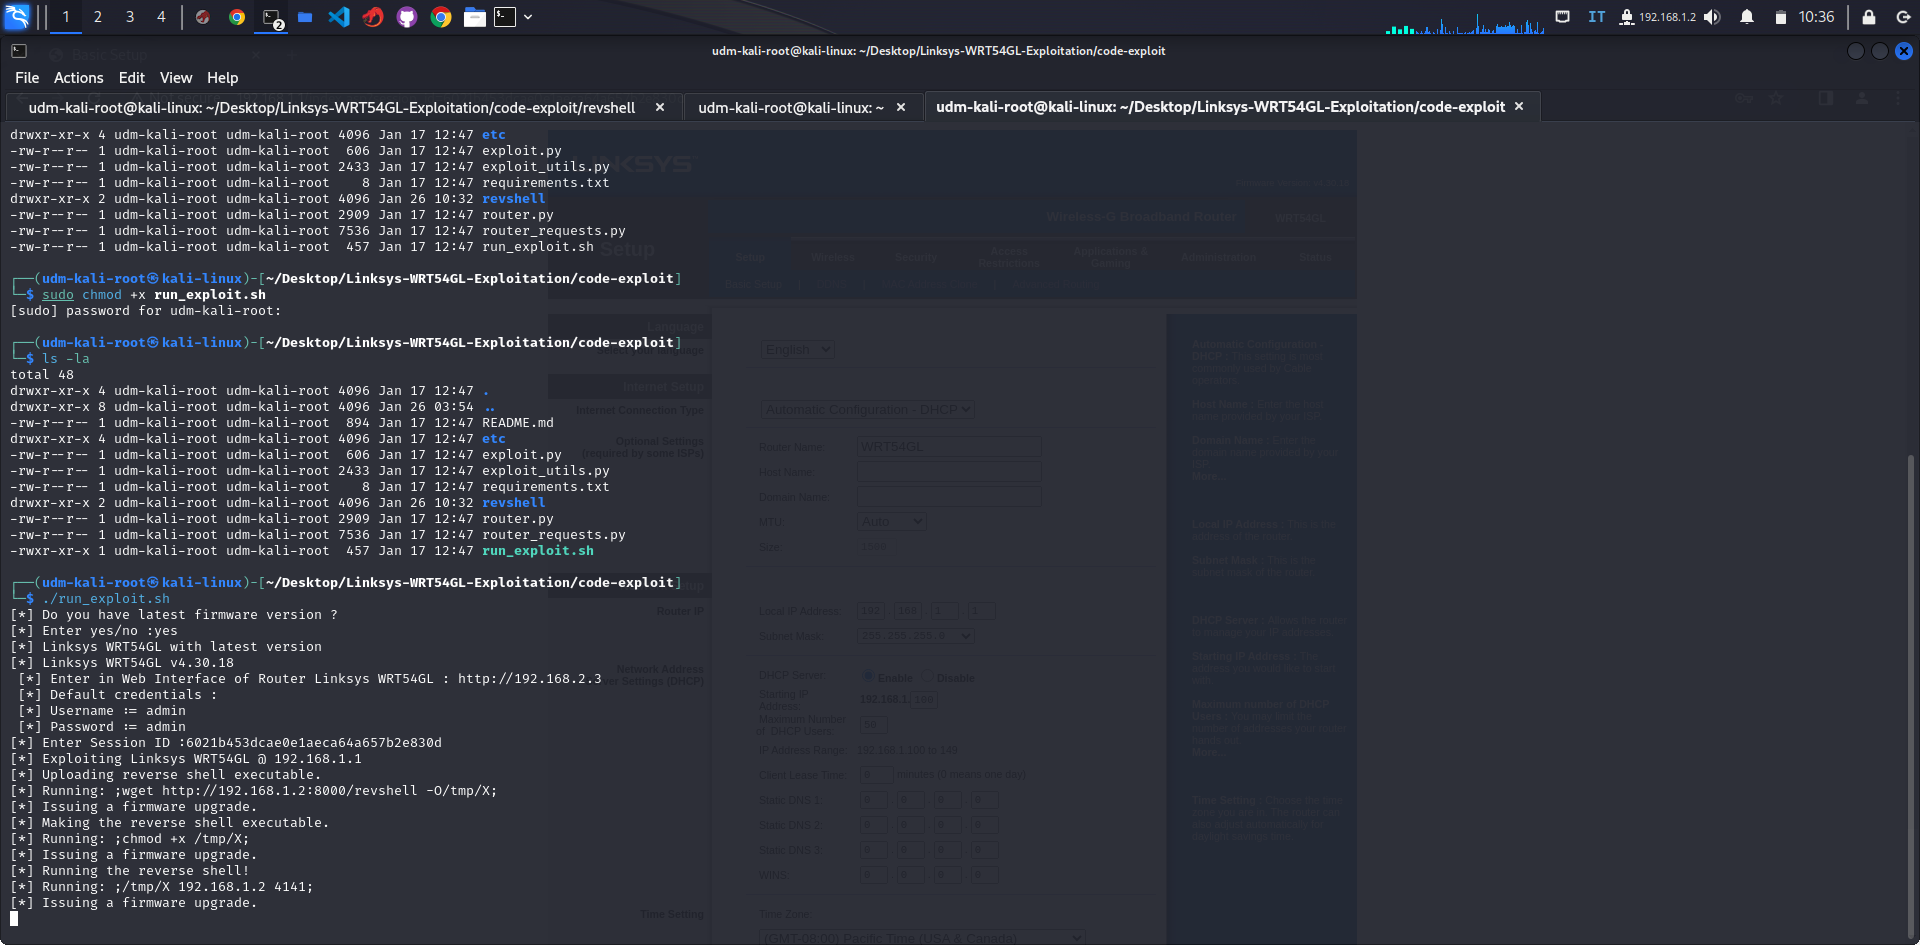Close the home directory (~) tab
1920x945 pixels.
901,107
